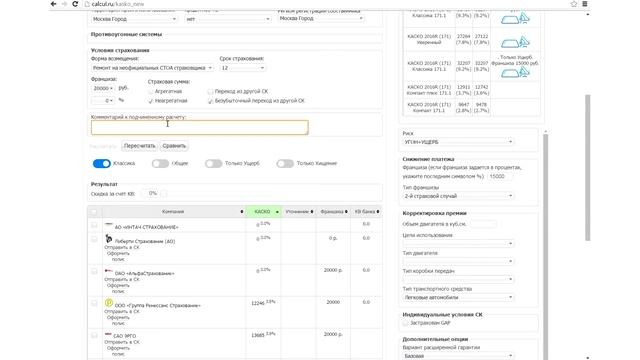Click Отправить в СК under Ренессанс Страхование
Image resolution: width=640 pixels, height=360 pixels.
pos(122,311)
